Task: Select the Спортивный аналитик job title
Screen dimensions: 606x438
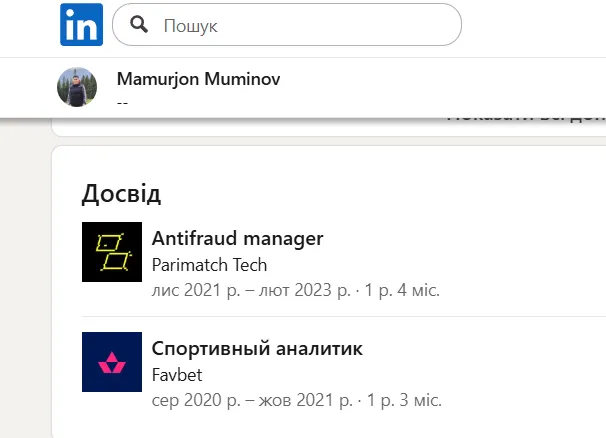Action: click(257, 349)
